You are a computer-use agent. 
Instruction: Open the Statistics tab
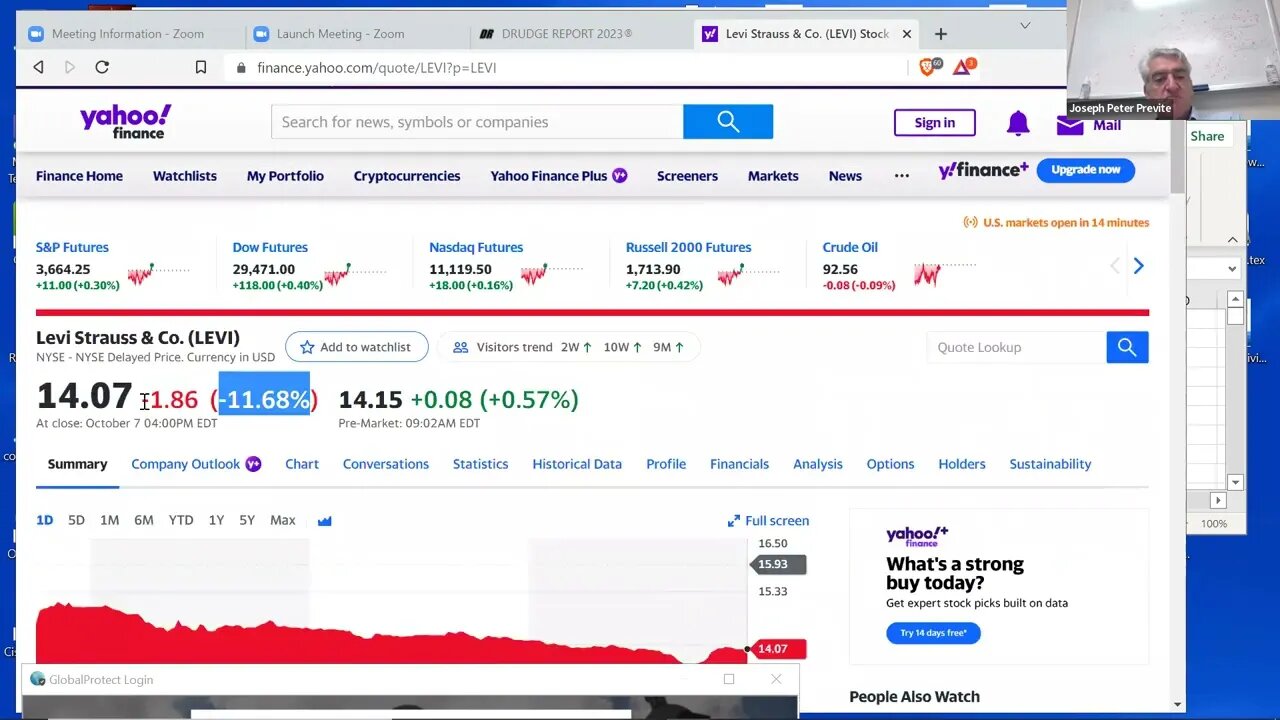[x=481, y=464]
